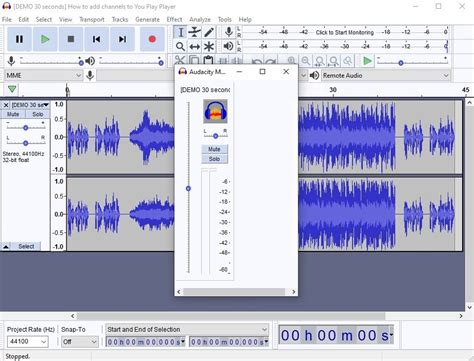
Task: Click the Record button
Action: [152, 39]
